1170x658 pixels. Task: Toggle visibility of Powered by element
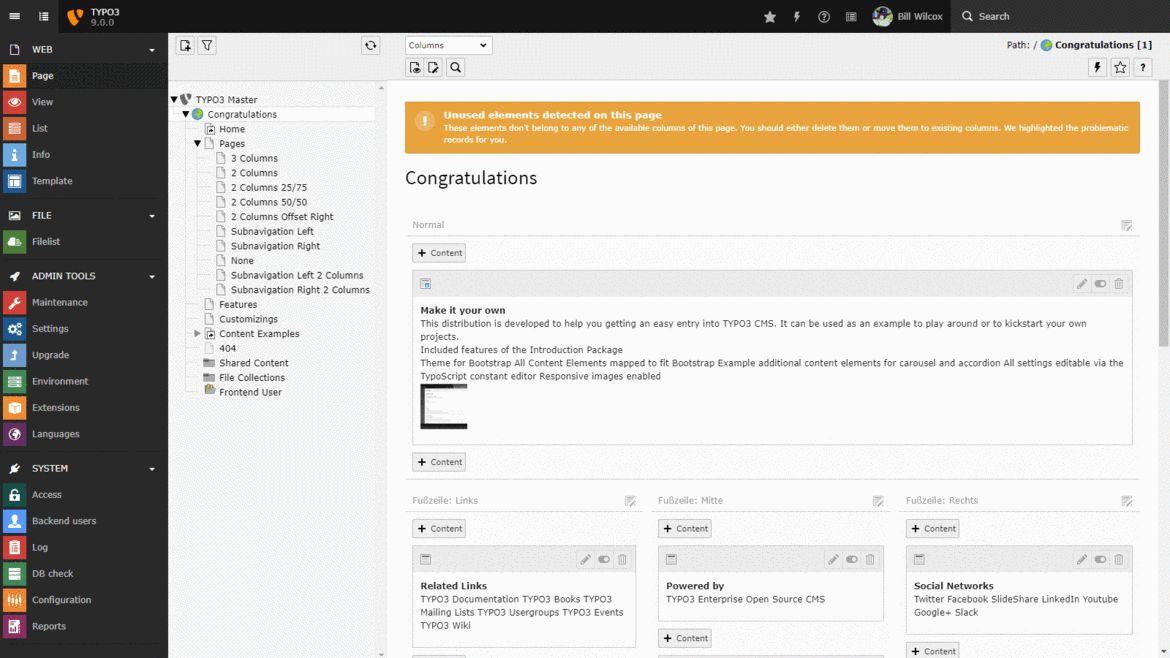pos(851,559)
